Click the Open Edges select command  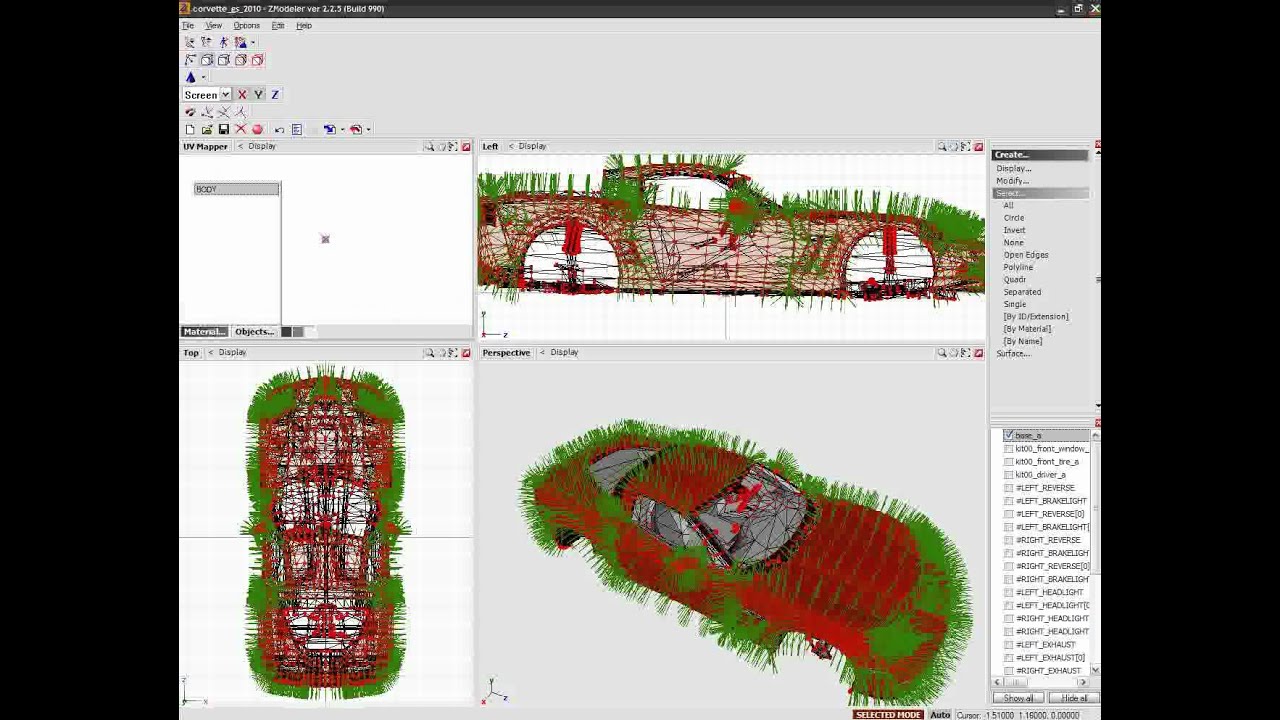[x=1026, y=255]
